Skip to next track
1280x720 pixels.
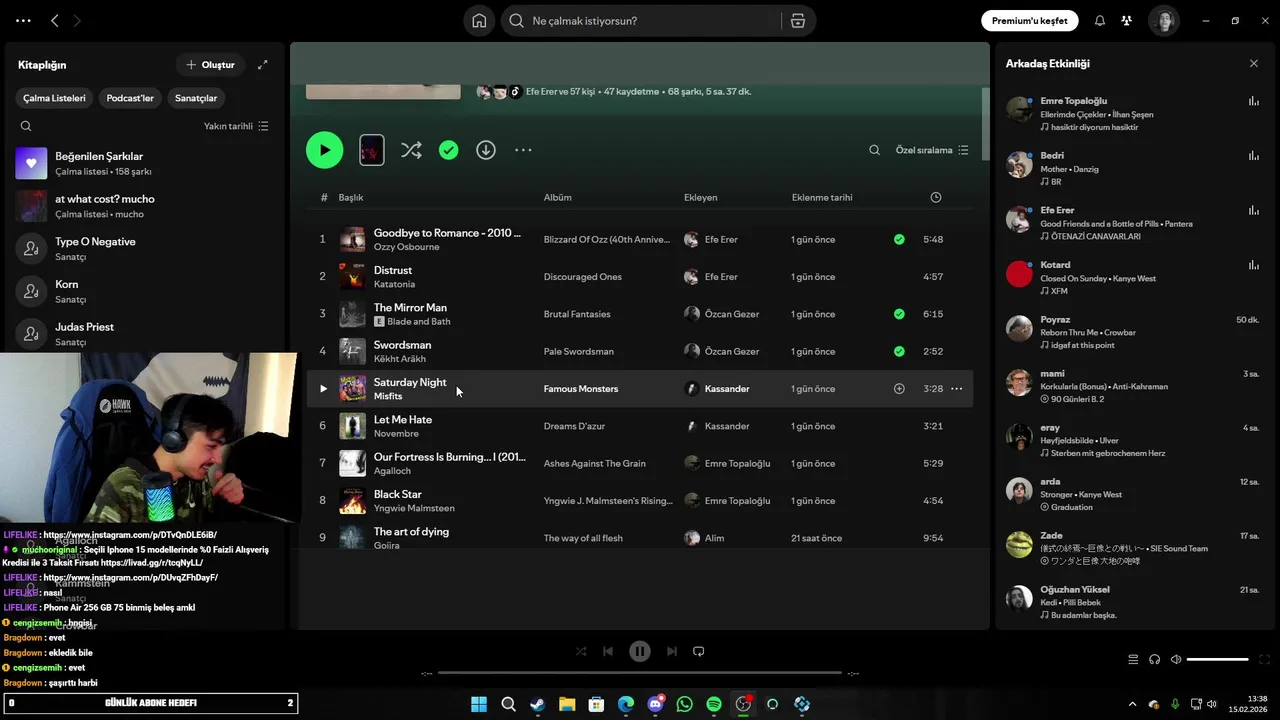click(672, 651)
